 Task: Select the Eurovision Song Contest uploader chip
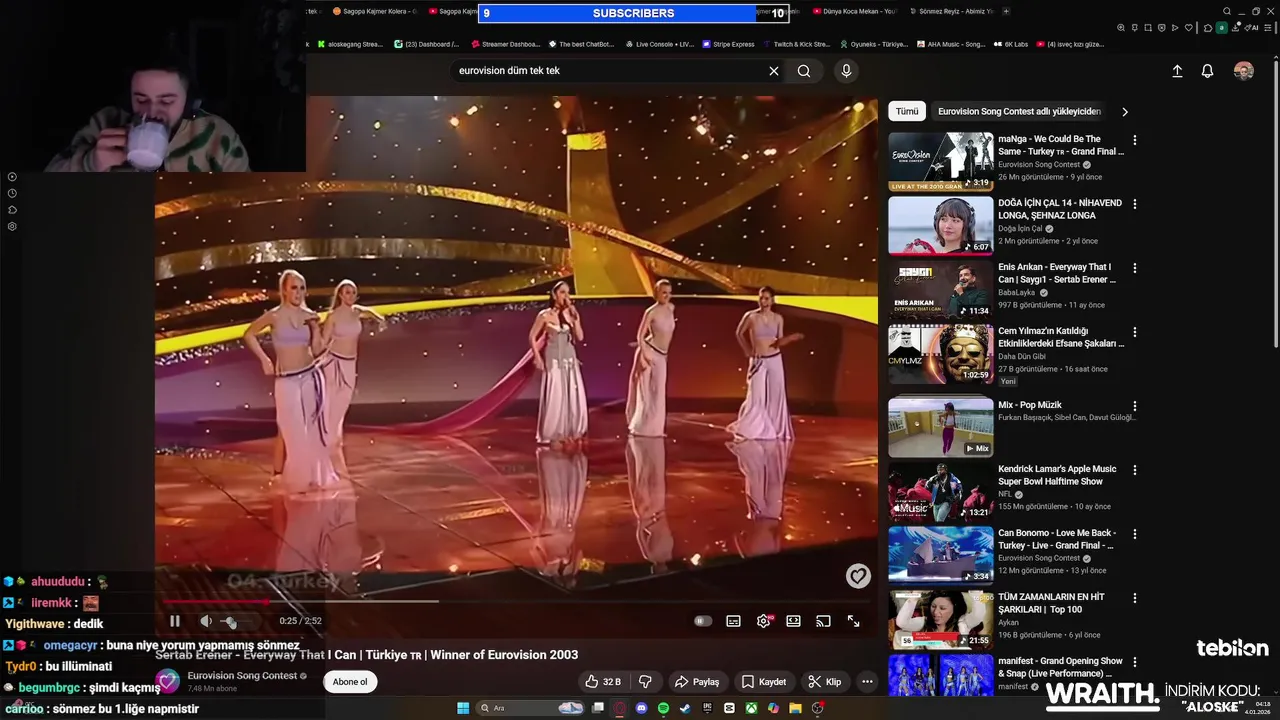pyautogui.click(x=1019, y=112)
